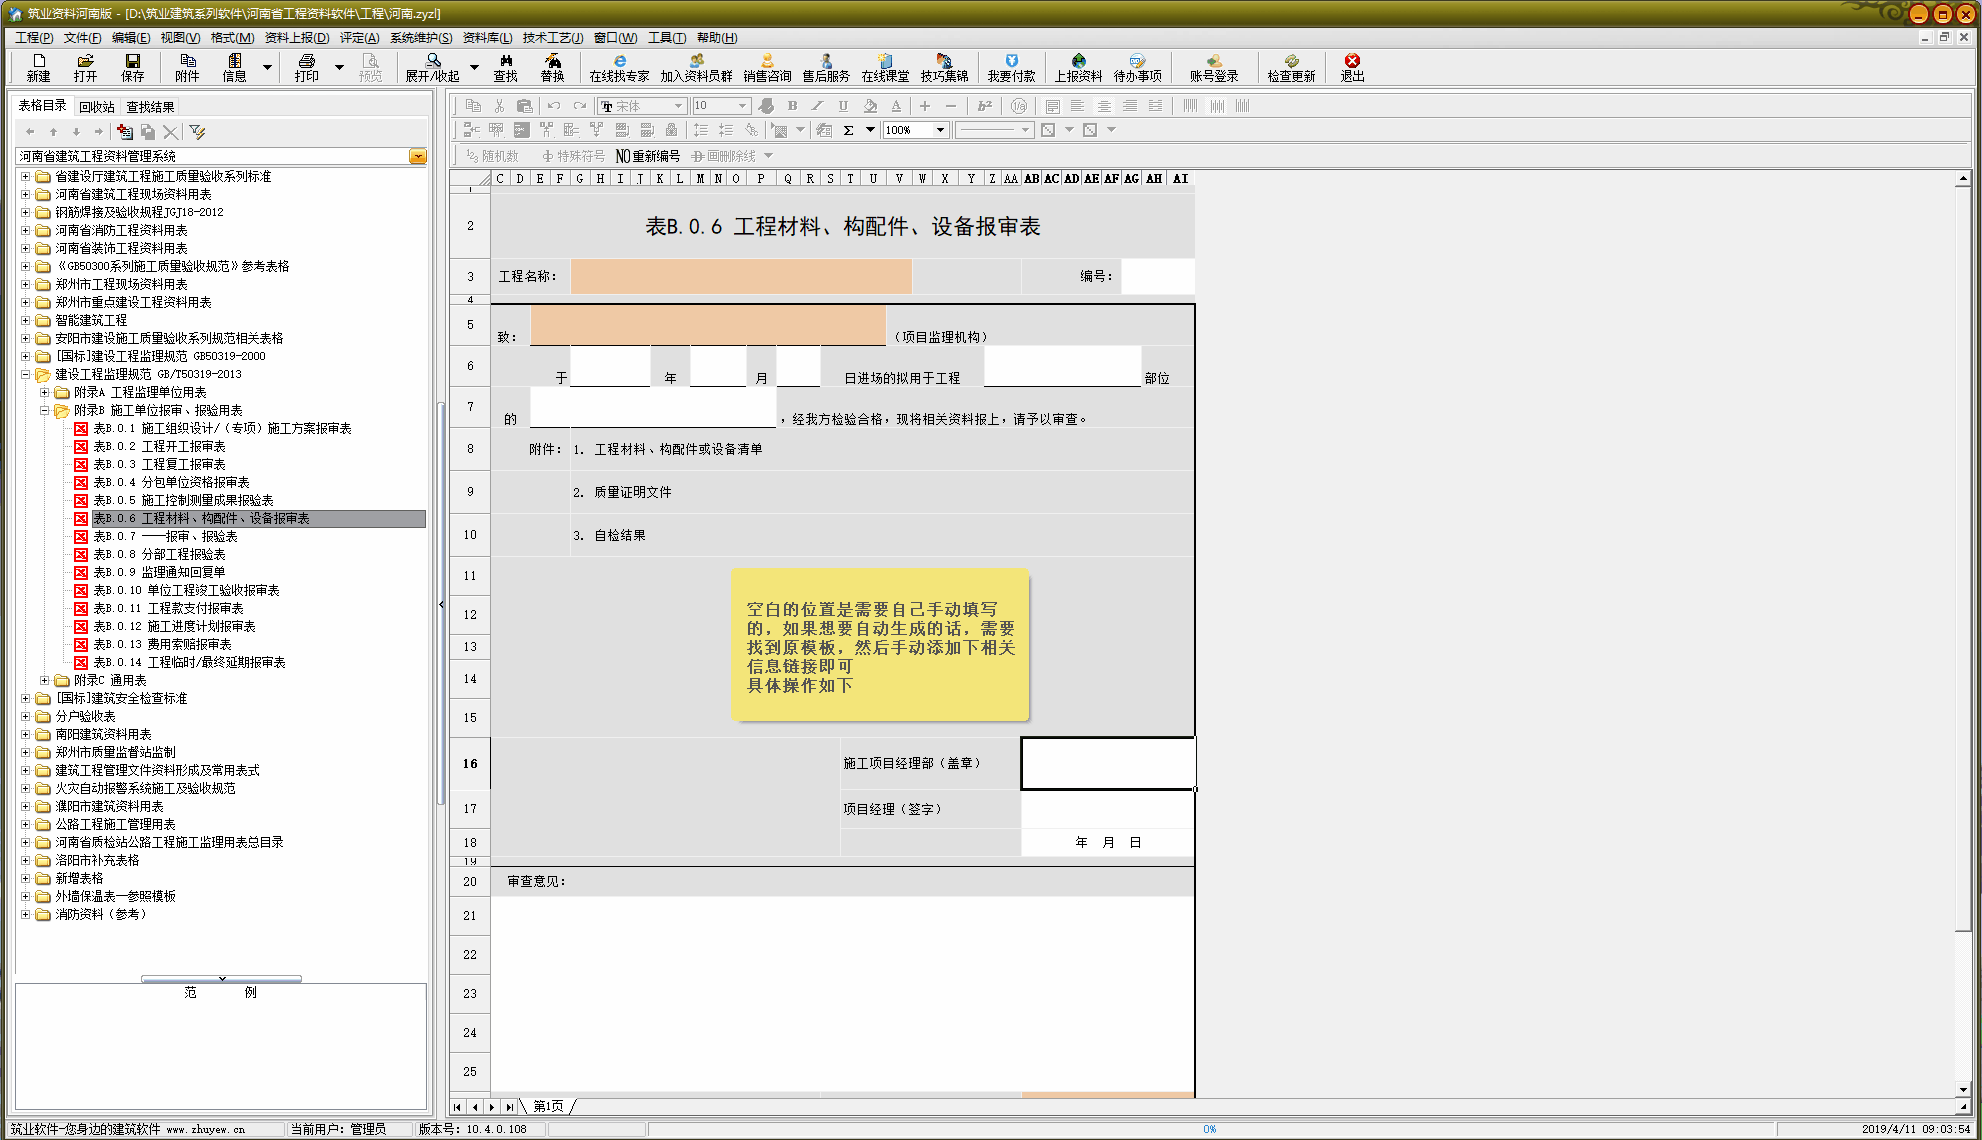Toggle underline formatting

point(844,105)
